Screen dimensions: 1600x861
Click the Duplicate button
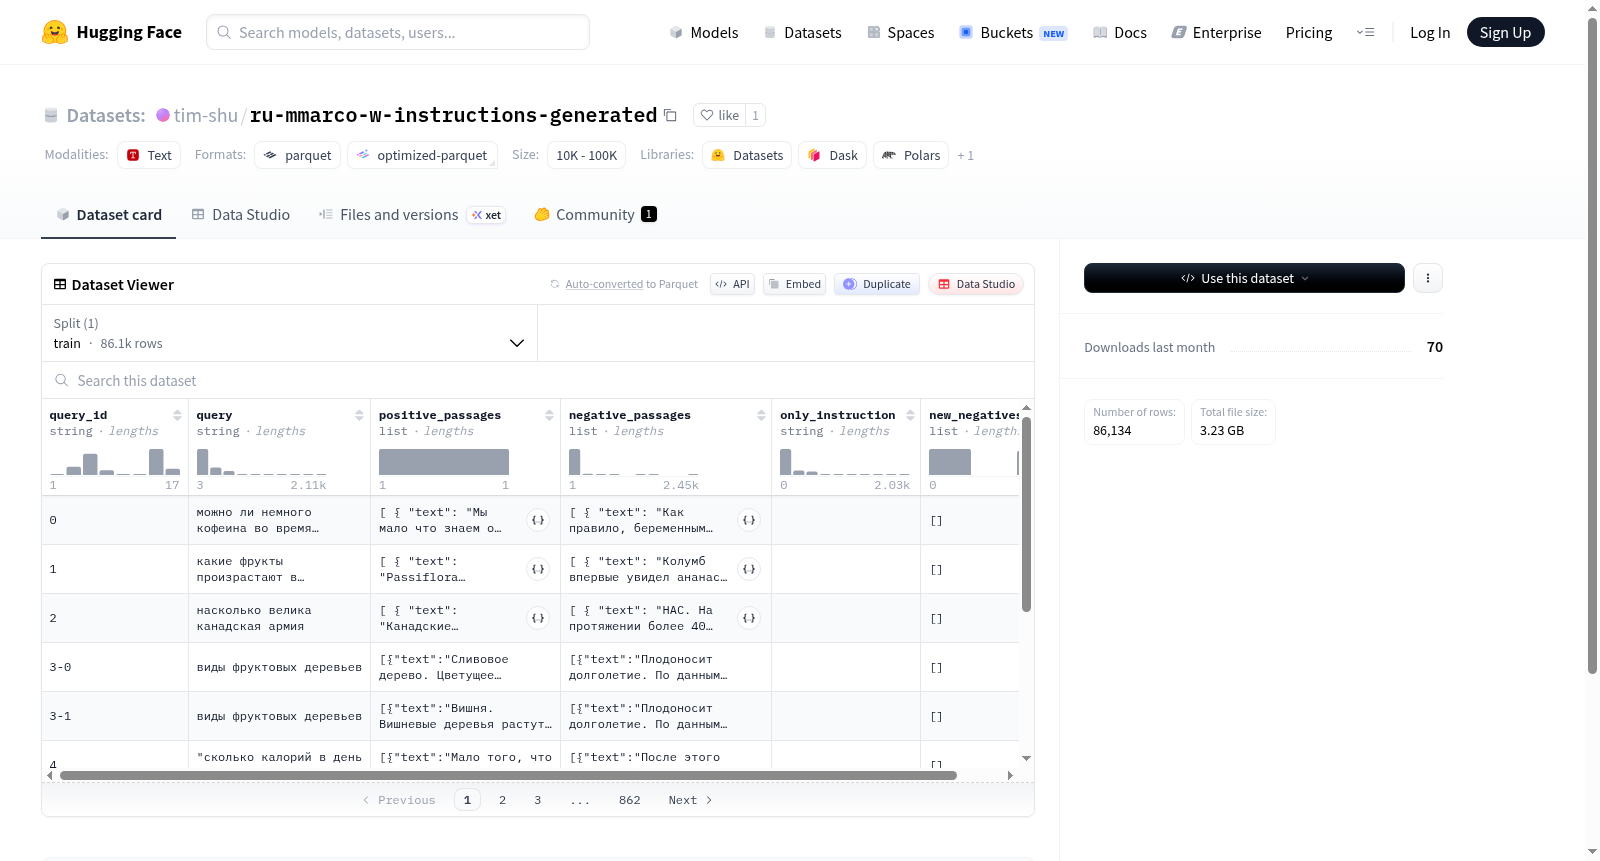click(877, 284)
